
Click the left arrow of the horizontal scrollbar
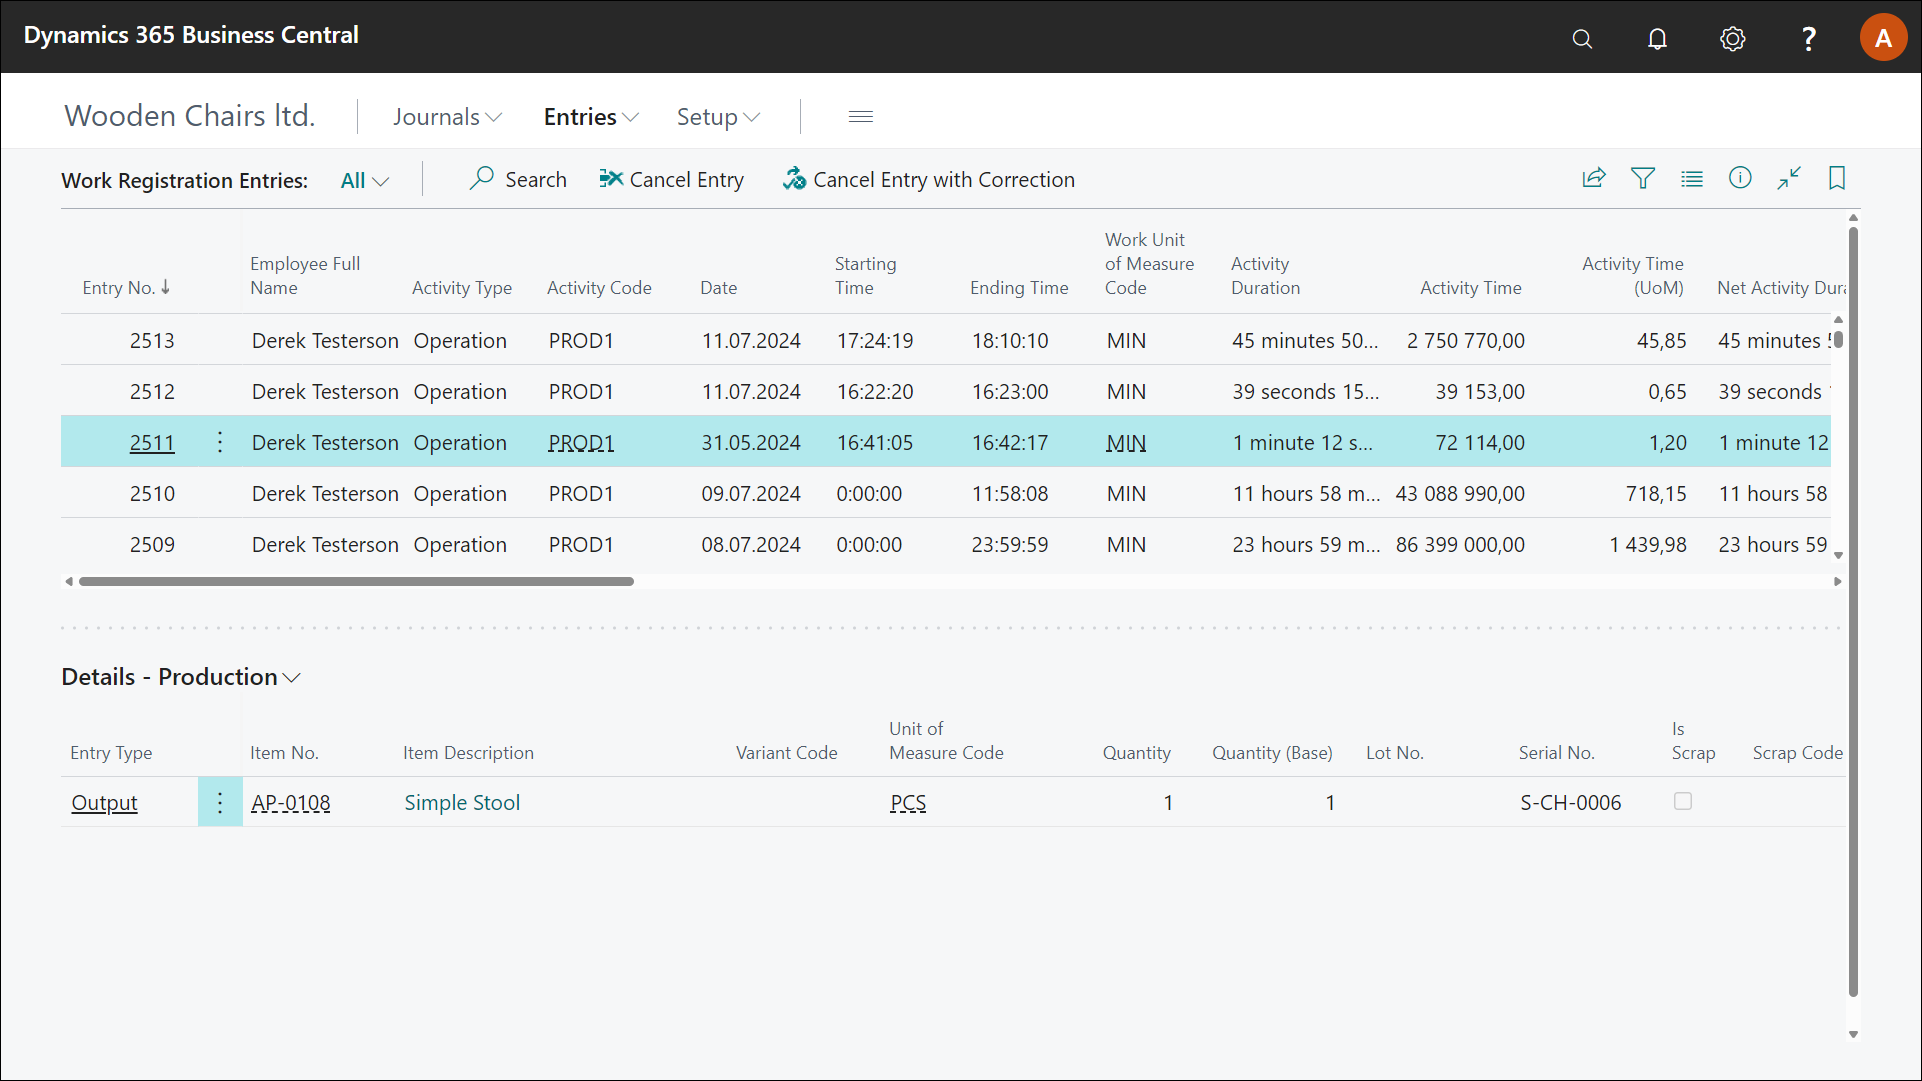[68, 581]
